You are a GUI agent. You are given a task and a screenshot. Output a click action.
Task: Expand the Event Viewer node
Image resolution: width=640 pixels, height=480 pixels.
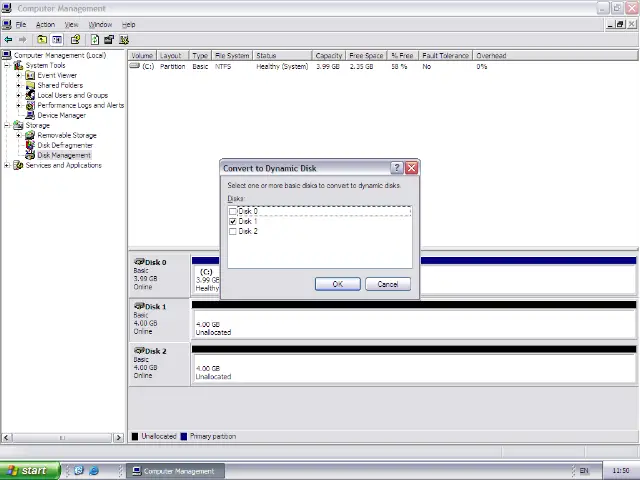coord(18,75)
